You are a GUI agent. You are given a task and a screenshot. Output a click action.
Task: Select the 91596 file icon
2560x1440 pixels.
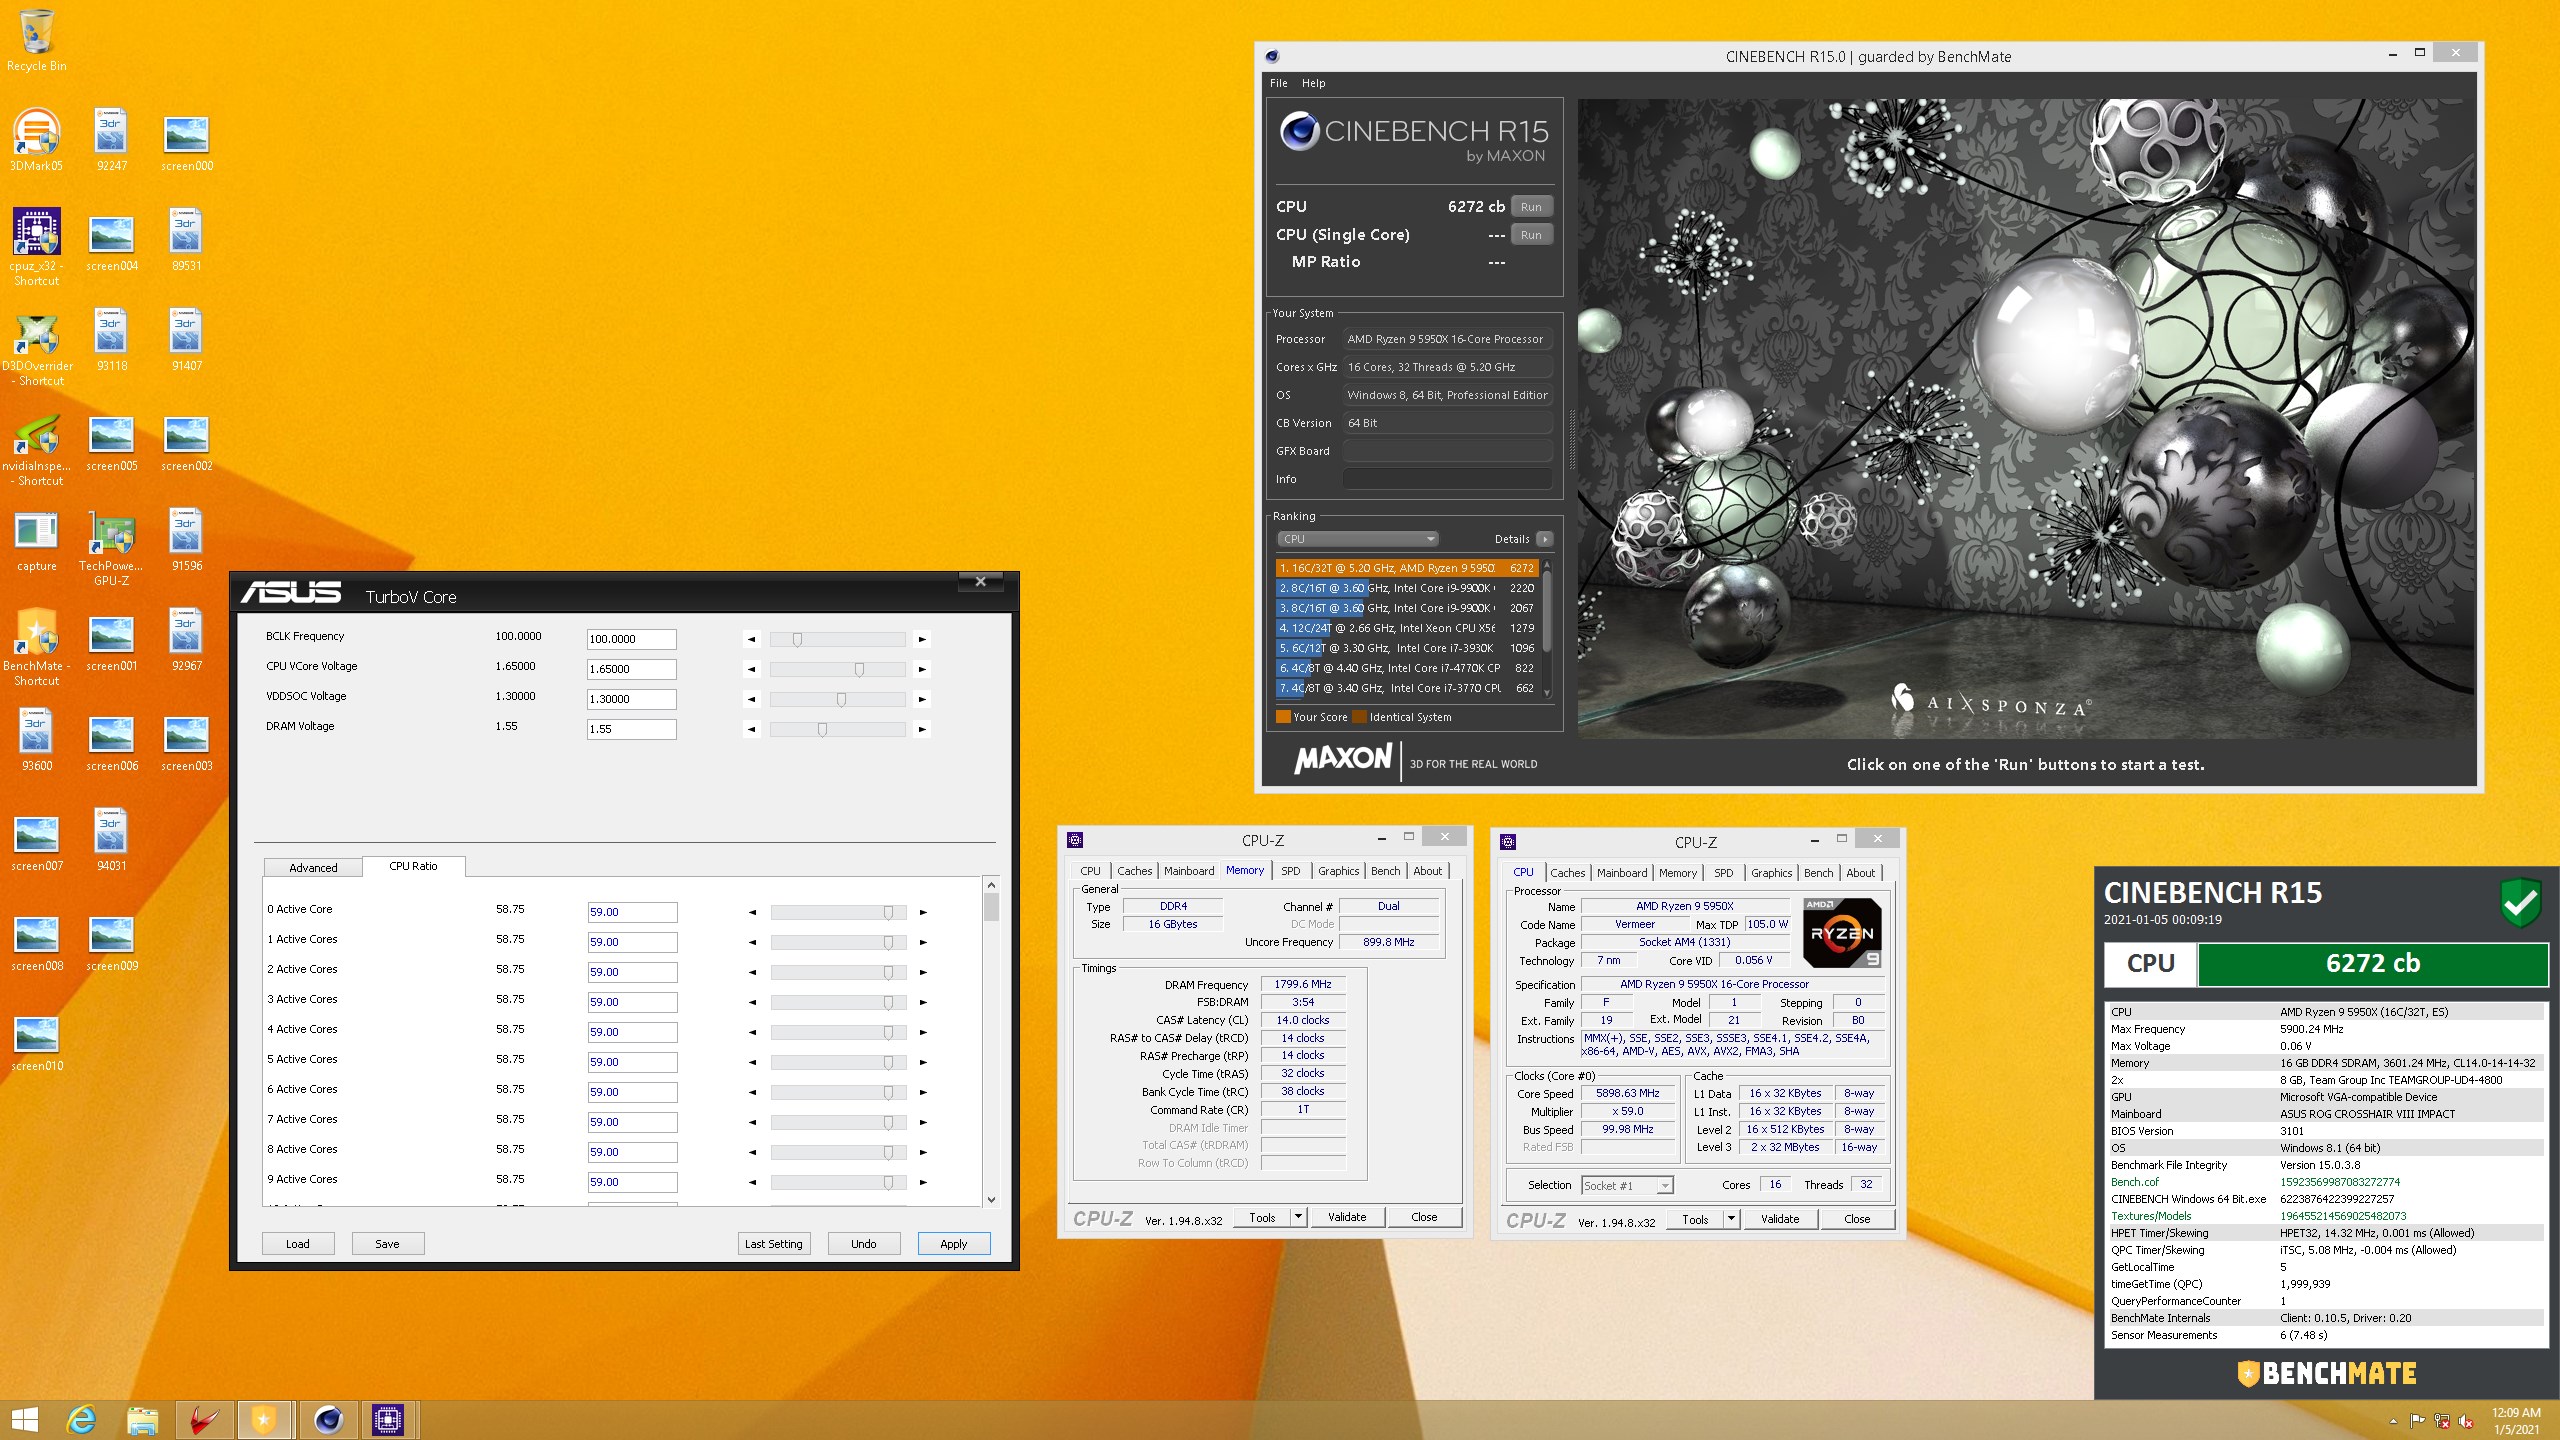coord(187,540)
